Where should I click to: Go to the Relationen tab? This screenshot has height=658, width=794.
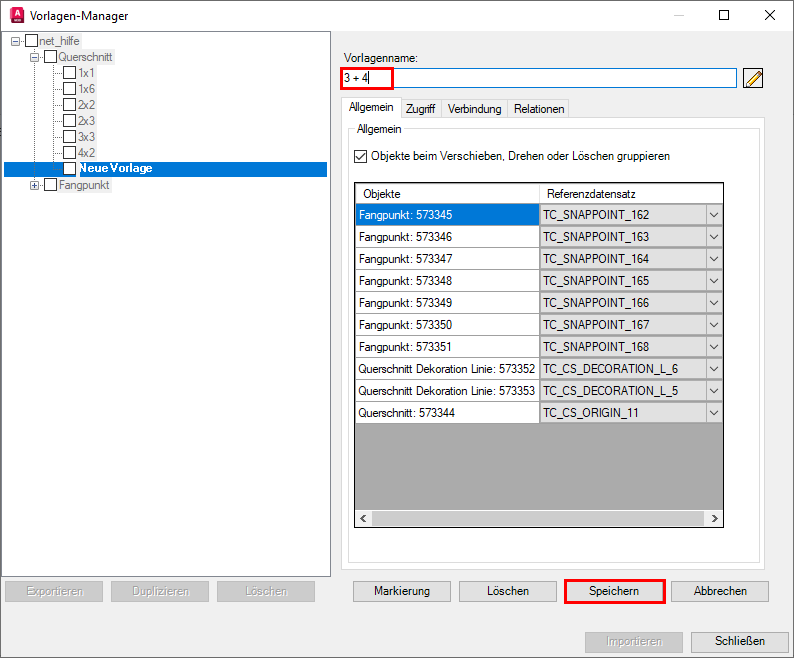[539, 109]
